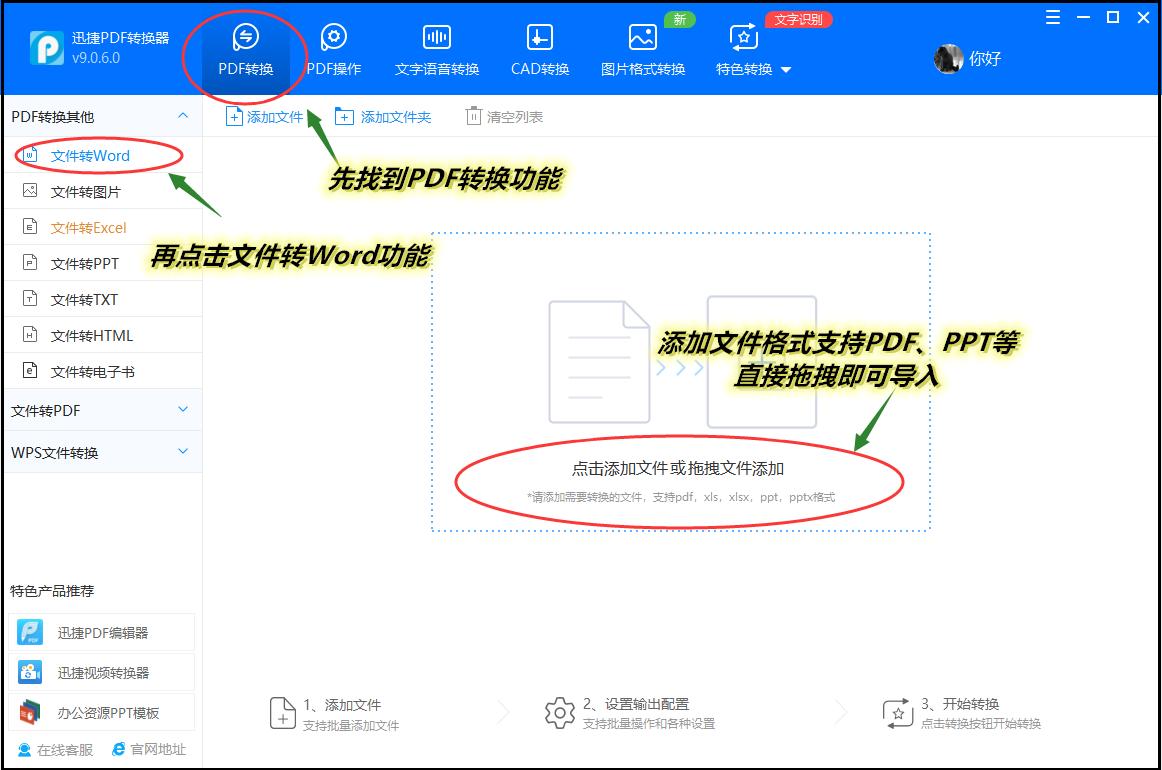This screenshot has height=770, width=1162.
Task: Open 迅捷视频转换器 in the sidebar
Action: point(101,671)
